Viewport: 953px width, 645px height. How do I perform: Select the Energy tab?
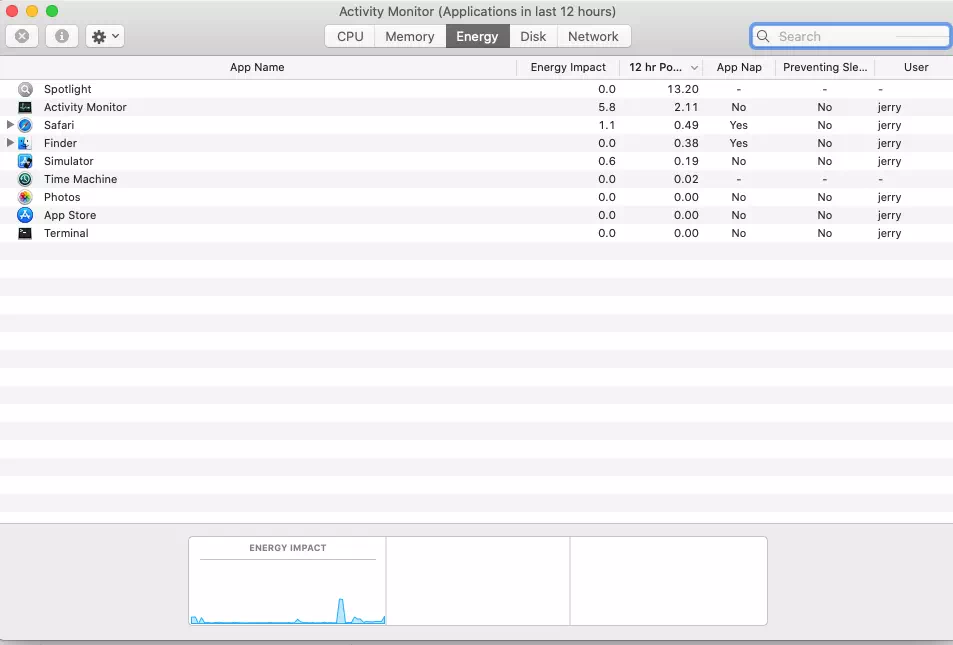478,36
